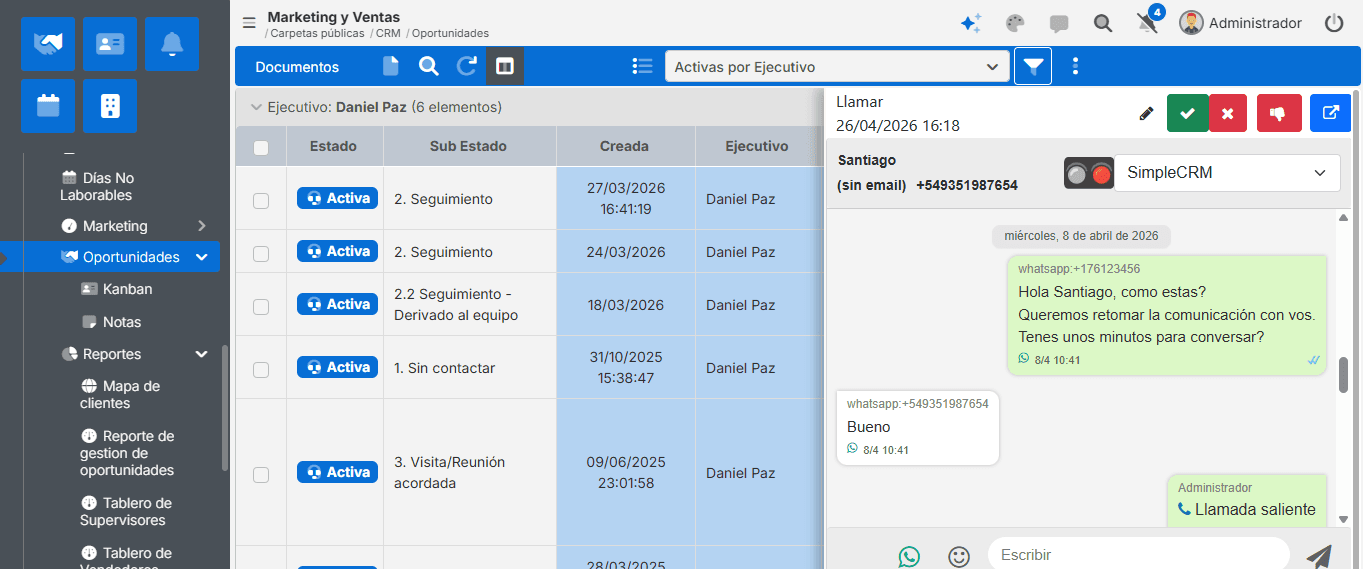
Task: Send the message with paper plane icon
Action: coord(1319,556)
